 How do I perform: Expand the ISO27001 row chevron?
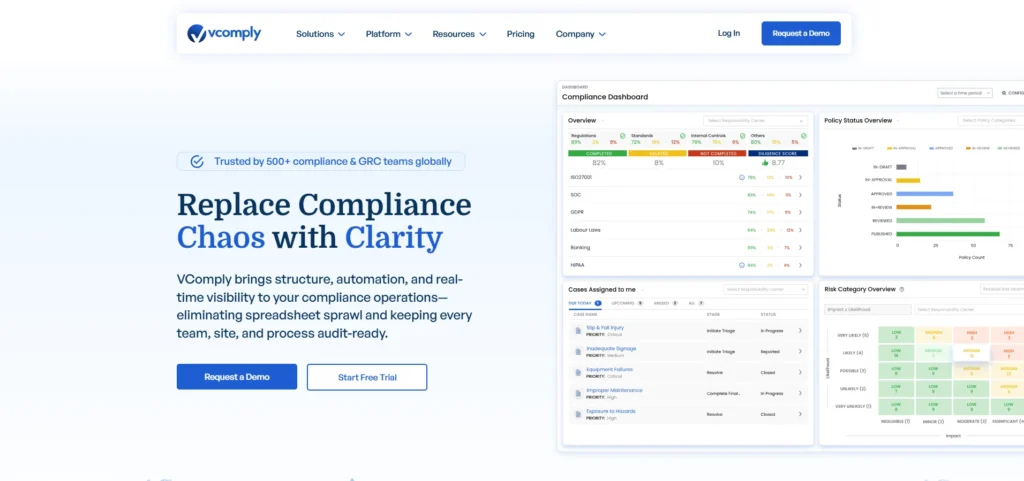pos(801,178)
